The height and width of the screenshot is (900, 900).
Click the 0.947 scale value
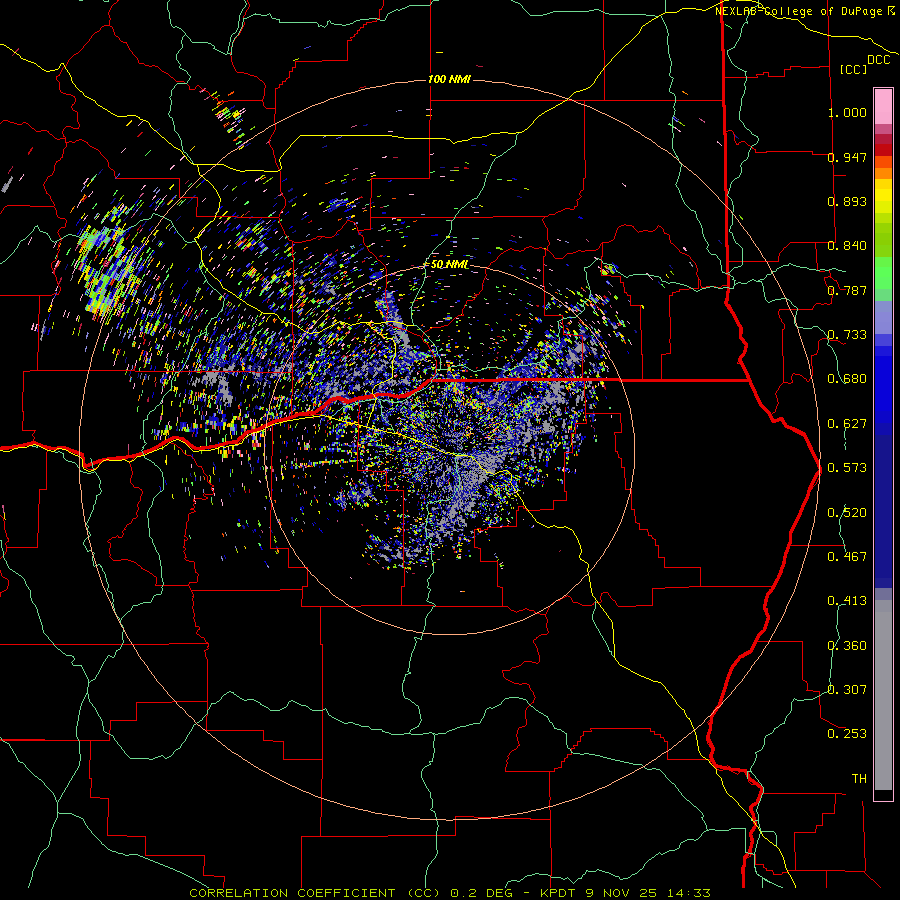coord(847,157)
